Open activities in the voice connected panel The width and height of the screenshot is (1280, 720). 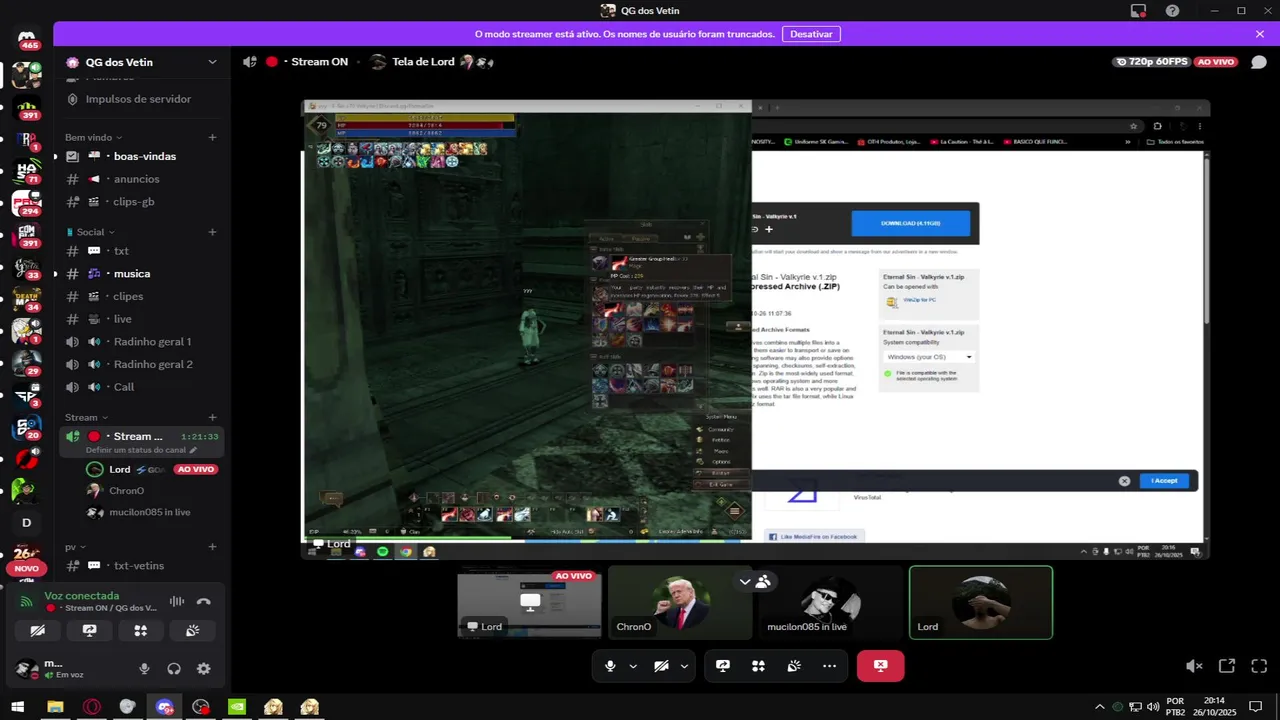coord(140,631)
